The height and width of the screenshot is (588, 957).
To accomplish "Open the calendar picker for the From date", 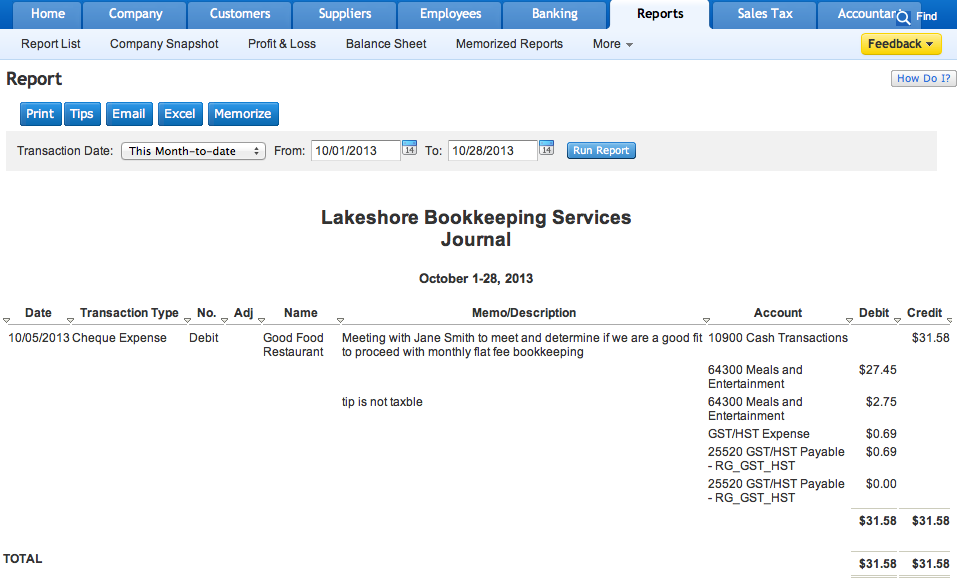I will point(409,148).
